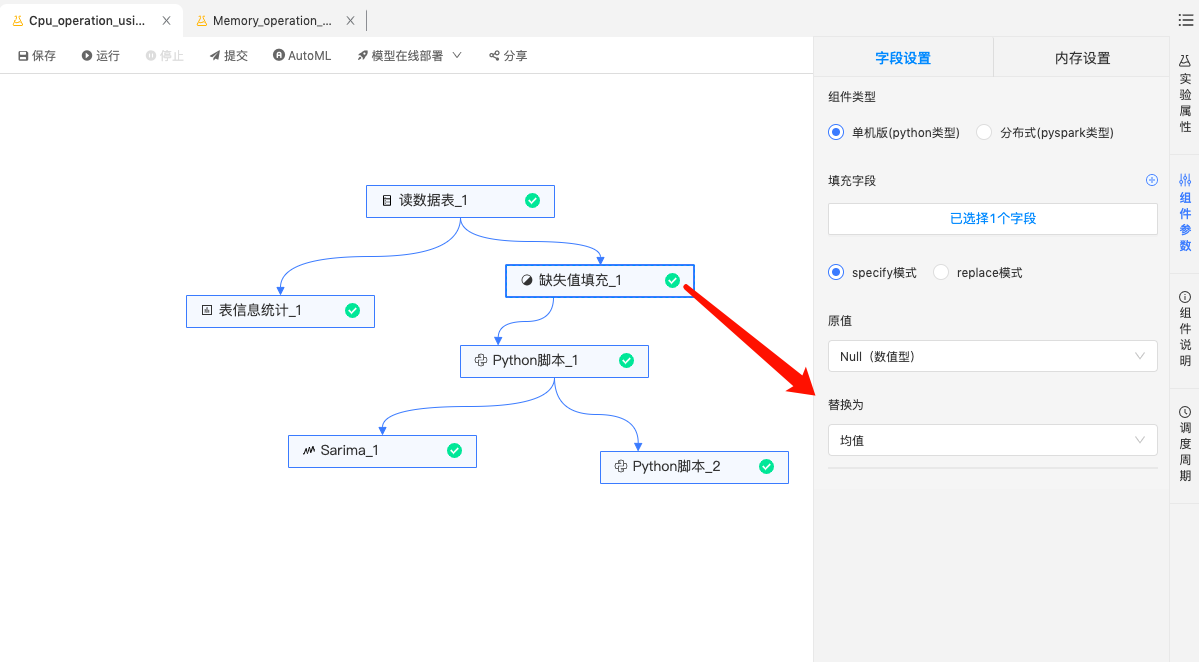Select the 分布式(pyspark类型) radio option
Viewport: 1199px width, 662px height.
[x=984, y=132]
